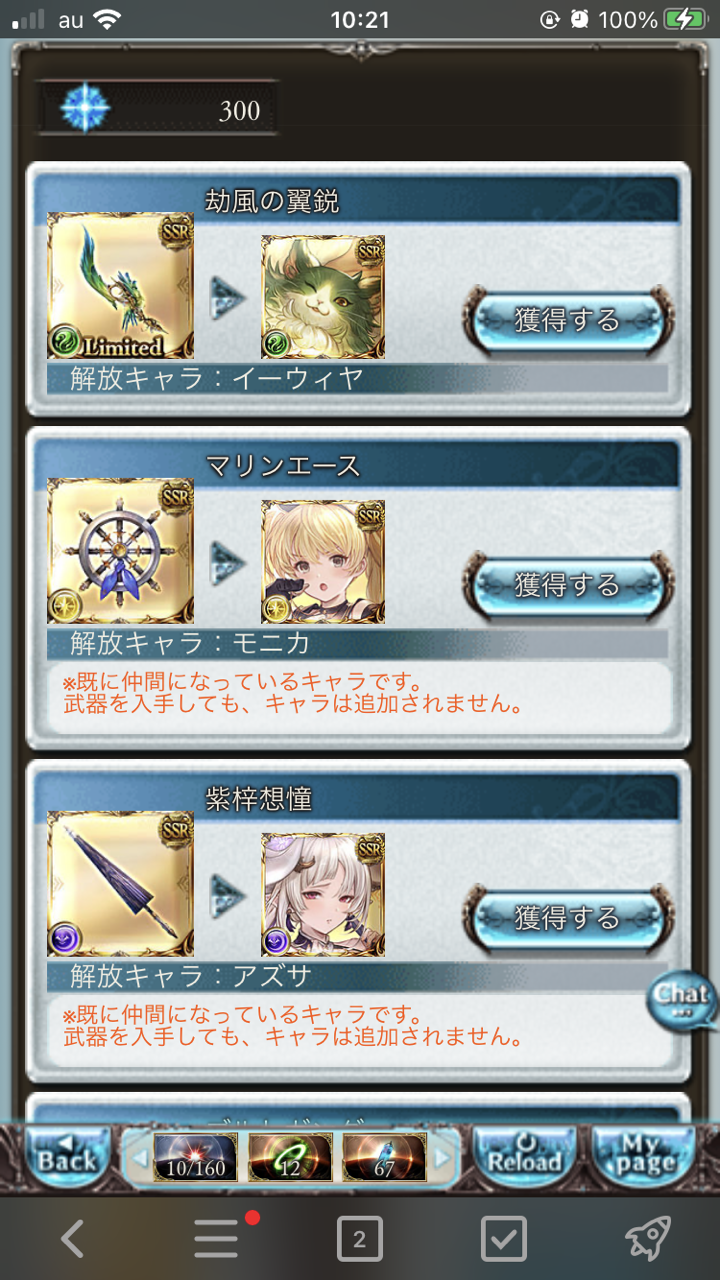The image size is (720, 1280).
Task: Tap the モニカ character portrait
Action: pos(323,563)
